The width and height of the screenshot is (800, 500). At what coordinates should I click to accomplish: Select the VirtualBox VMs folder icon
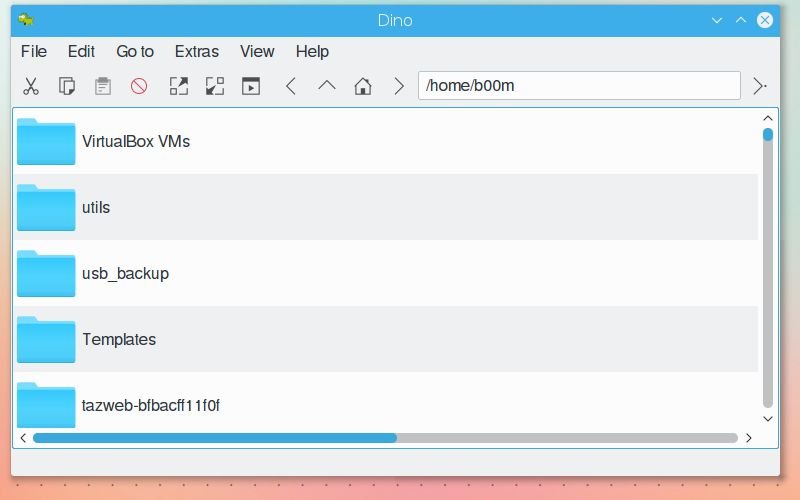(x=46, y=141)
